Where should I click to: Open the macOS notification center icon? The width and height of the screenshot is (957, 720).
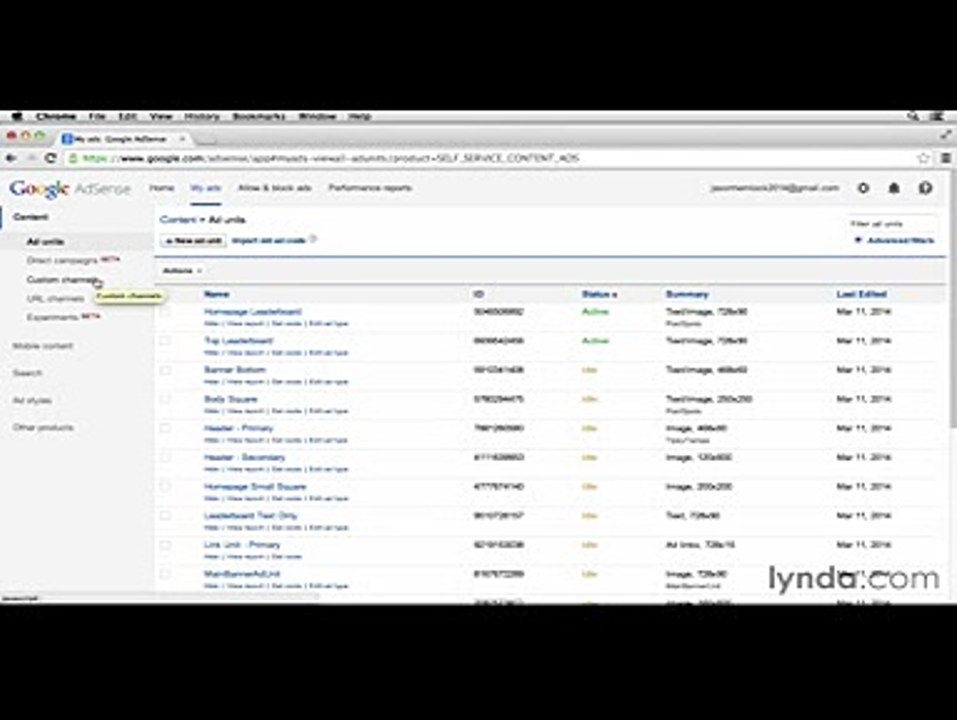tap(937, 116)
